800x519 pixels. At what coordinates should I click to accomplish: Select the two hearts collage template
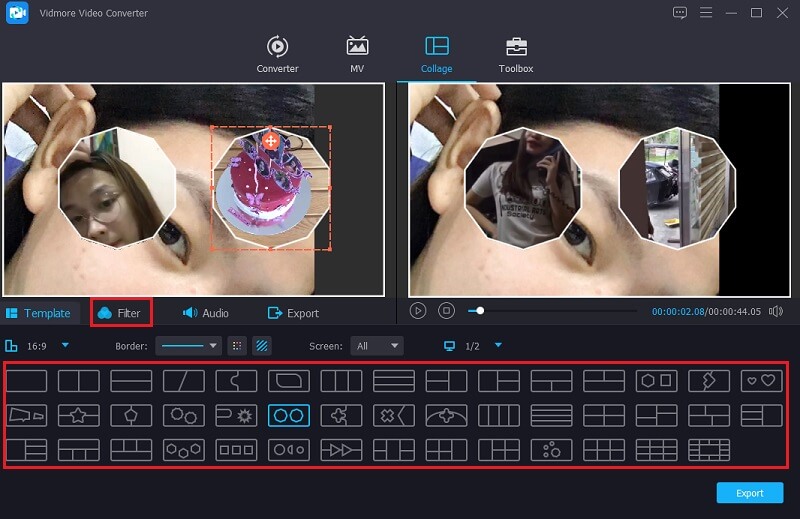tap(761, 381)
